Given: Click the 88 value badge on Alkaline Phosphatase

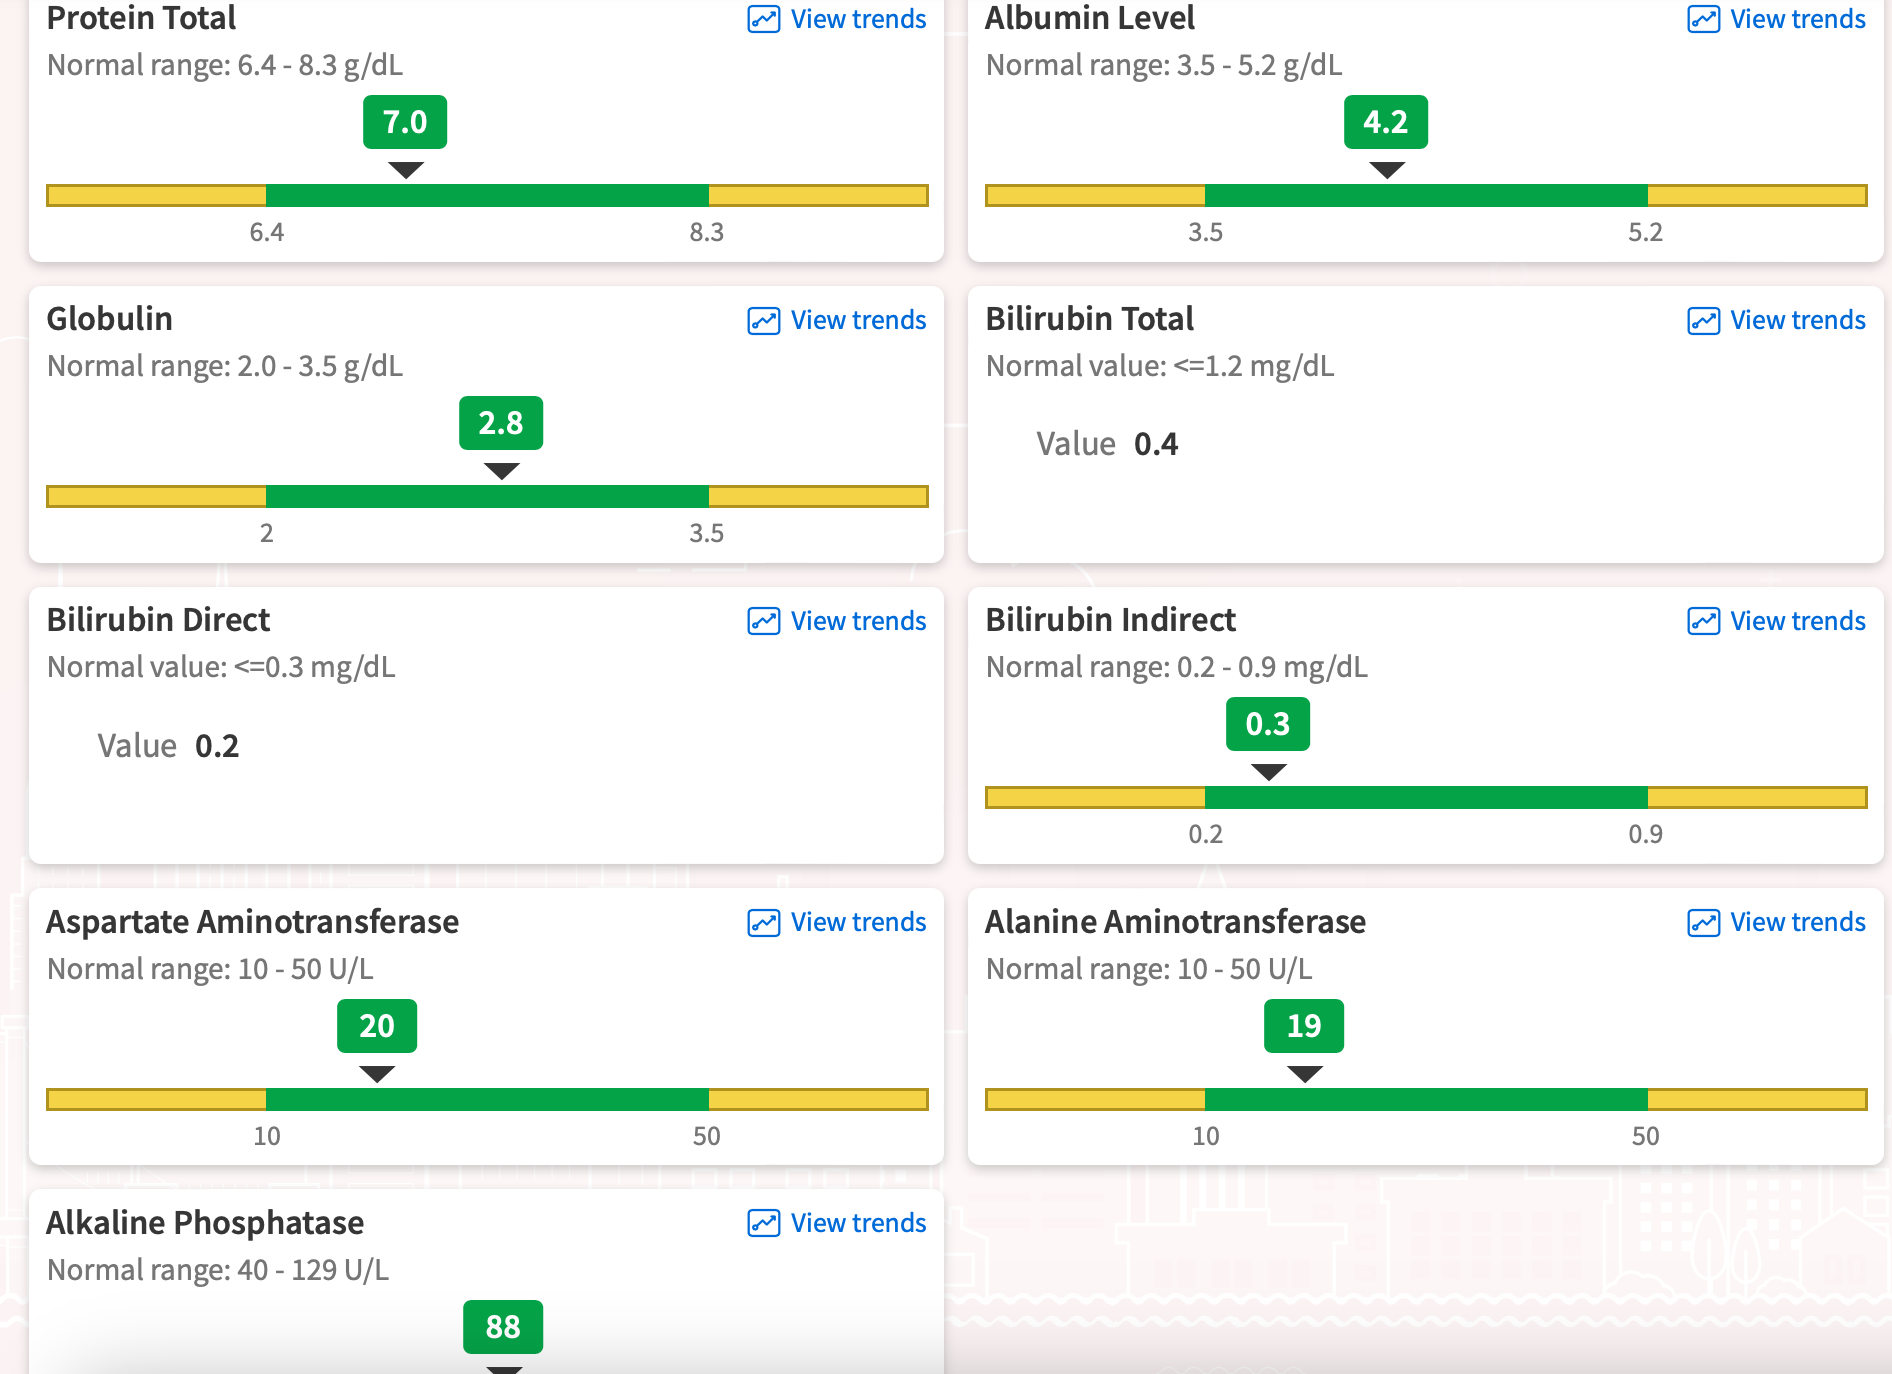Looking at the screenshot, I should click(503, 1327).
